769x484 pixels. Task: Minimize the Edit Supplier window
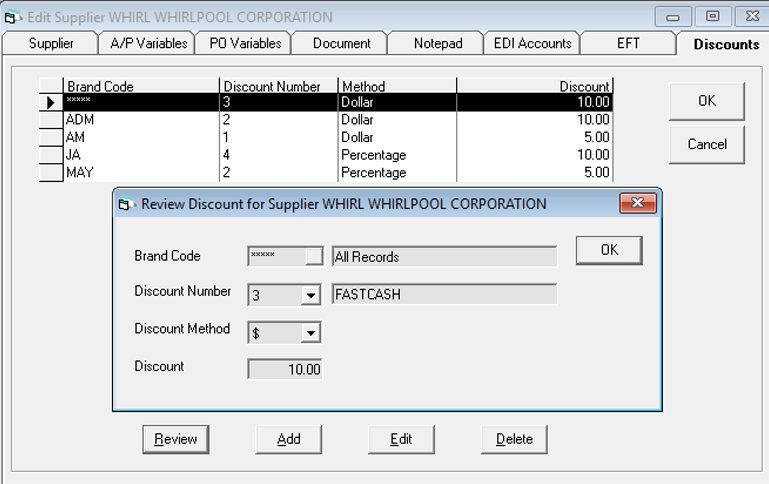click(x=673, y=17)
